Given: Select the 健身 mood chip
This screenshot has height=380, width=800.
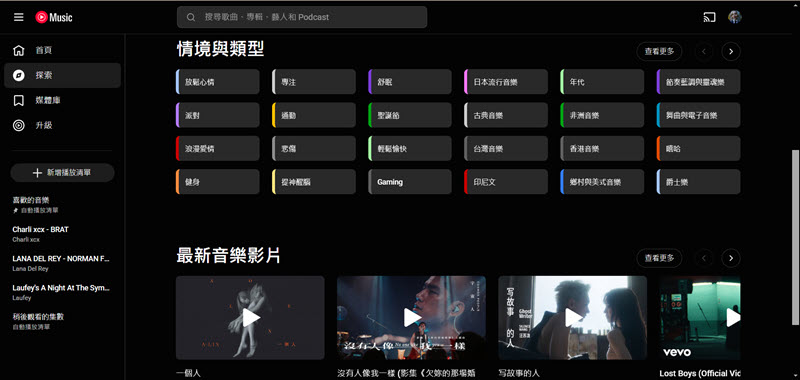Looking at the screenshot, I should pyautogui.click(x=217, y=182).
